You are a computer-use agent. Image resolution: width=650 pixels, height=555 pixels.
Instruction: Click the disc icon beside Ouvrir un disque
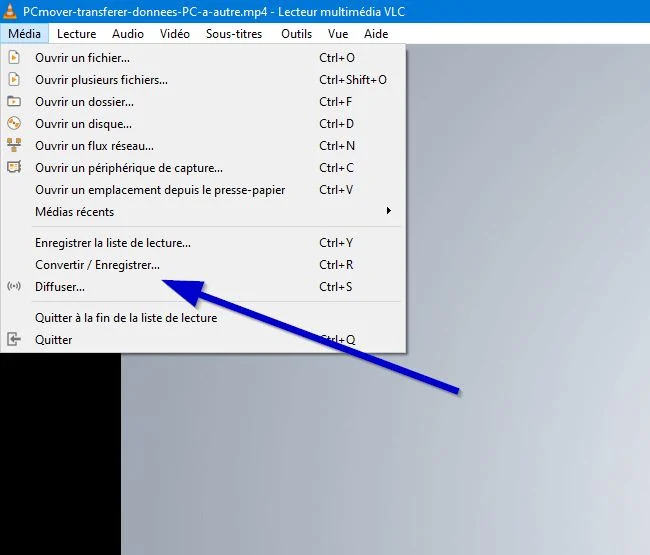(x=14, y=123)
